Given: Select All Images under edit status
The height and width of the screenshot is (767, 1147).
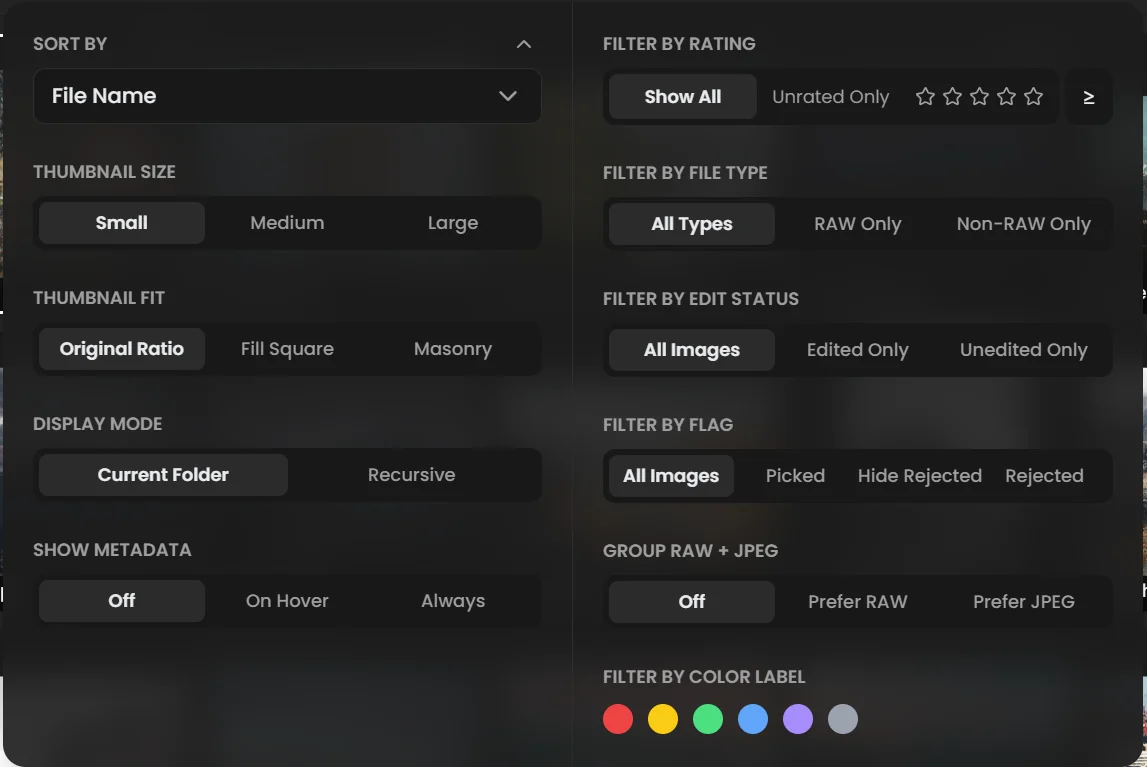Looking at the screenshot, I should point(692,350).
